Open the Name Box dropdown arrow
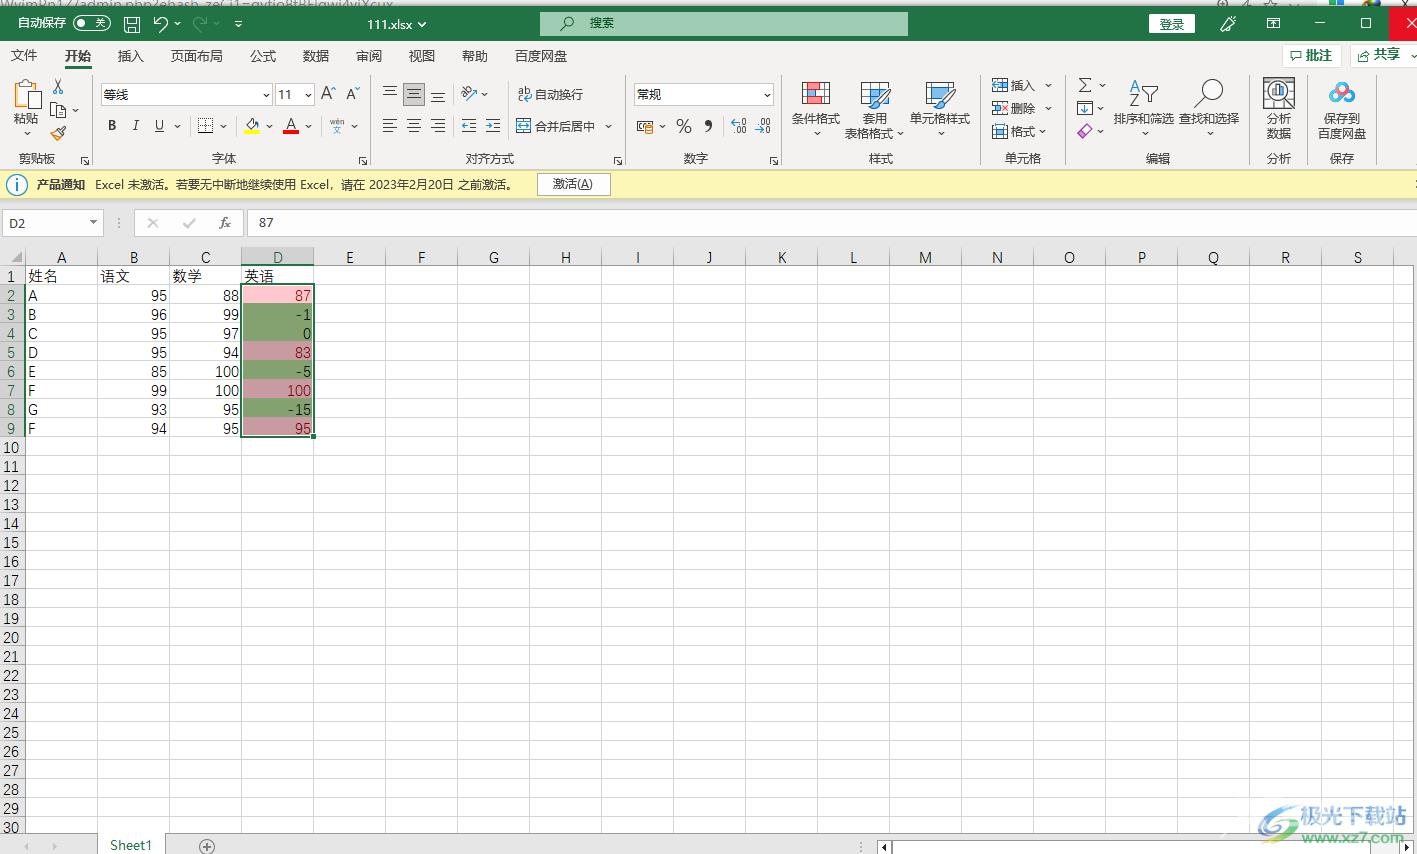This screenshot has width=1417, height=854. (94, 223)
